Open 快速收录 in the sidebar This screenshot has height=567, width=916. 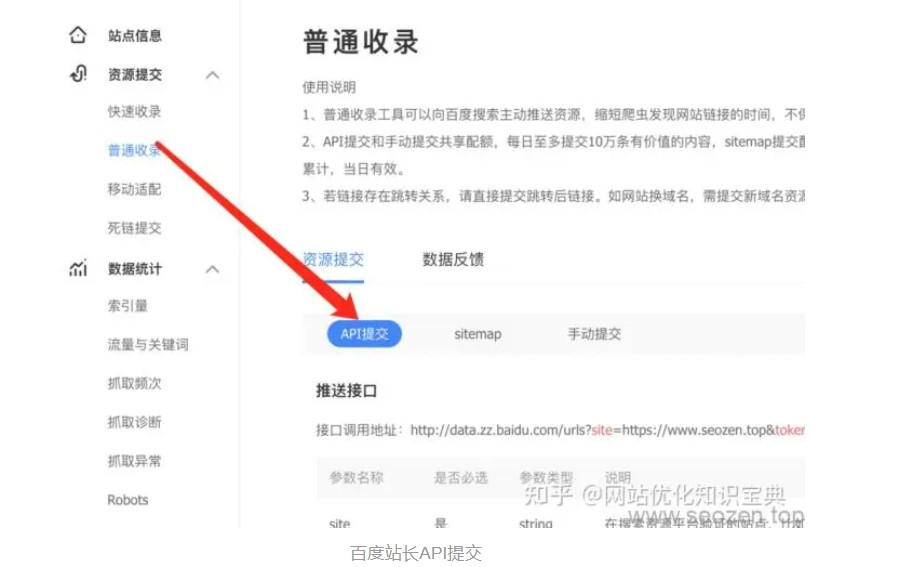coord(134,112)
